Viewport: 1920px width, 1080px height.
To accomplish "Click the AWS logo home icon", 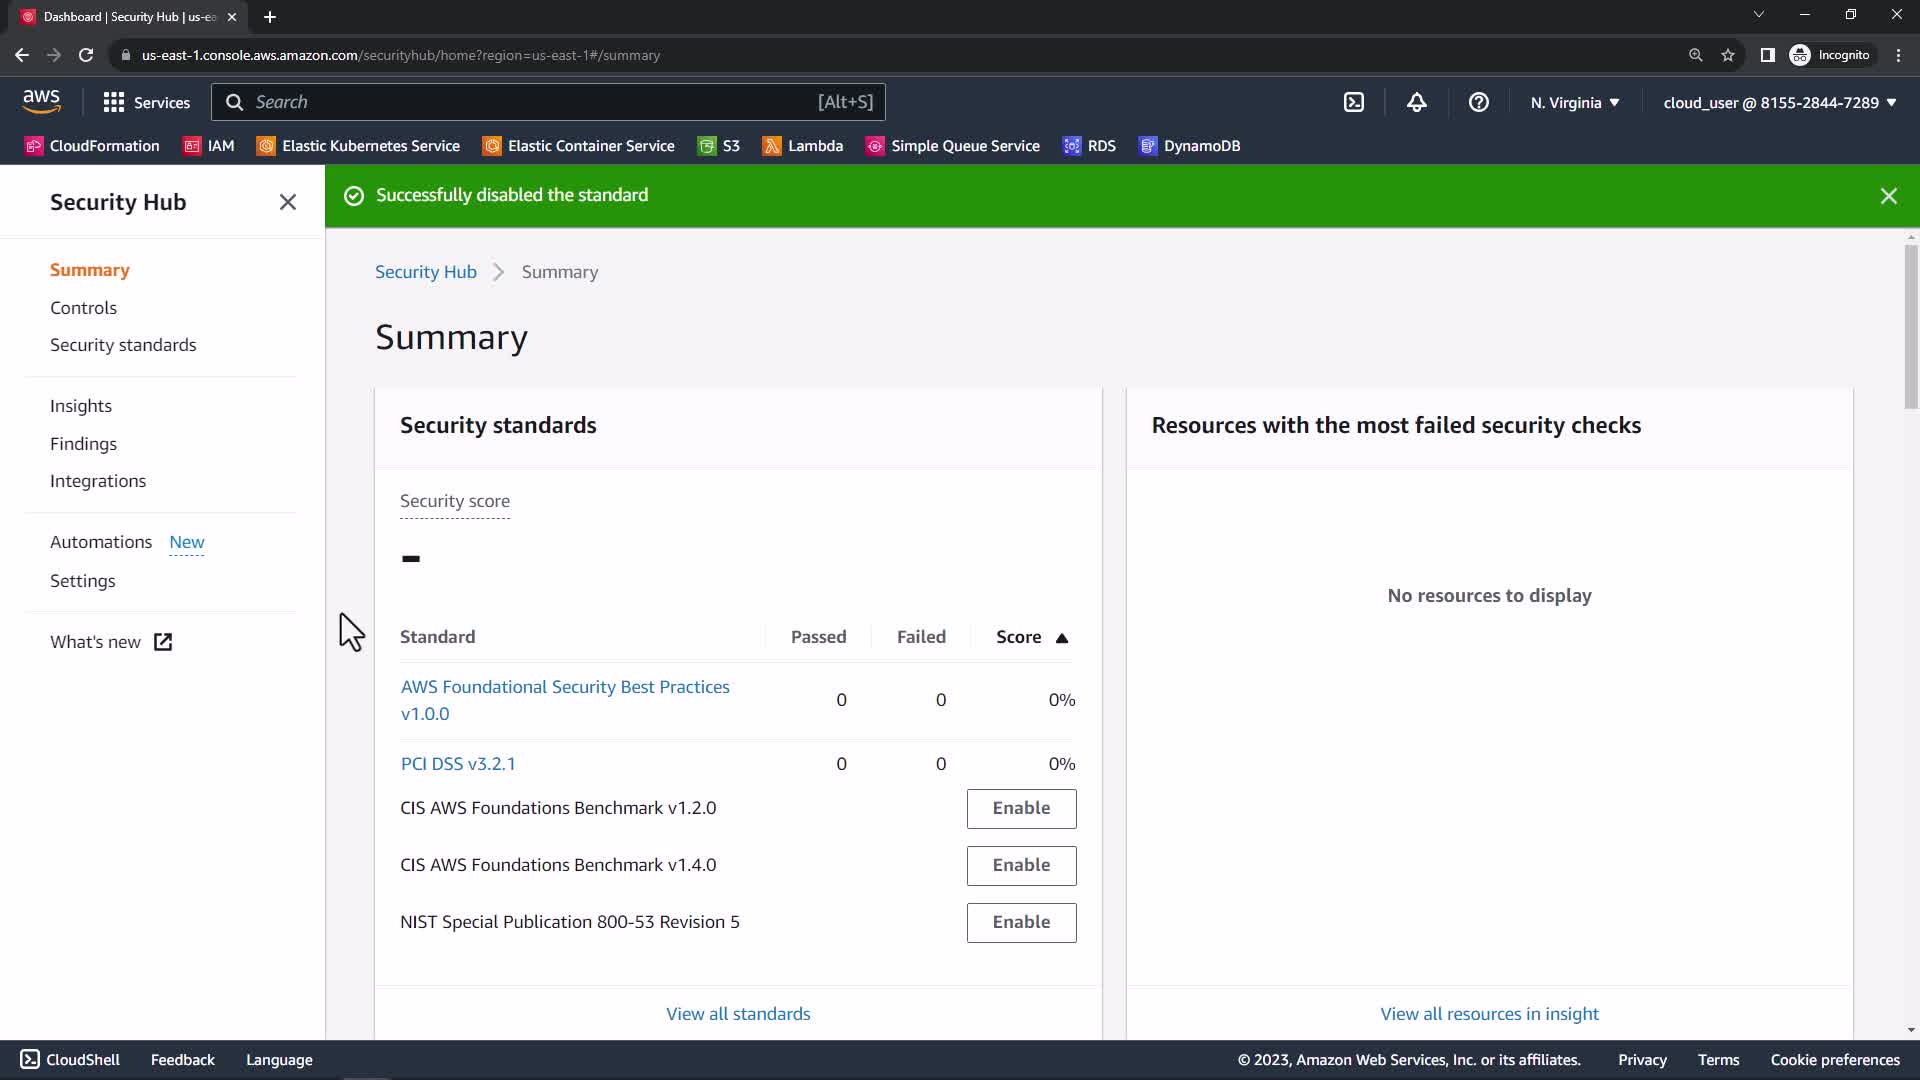I will tap(41, 101).
